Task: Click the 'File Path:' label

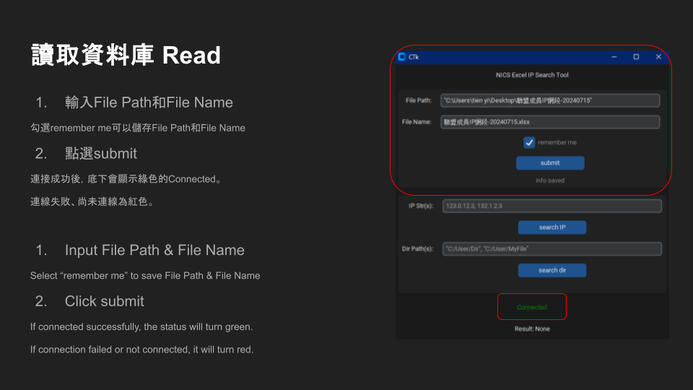Action: 418,100
